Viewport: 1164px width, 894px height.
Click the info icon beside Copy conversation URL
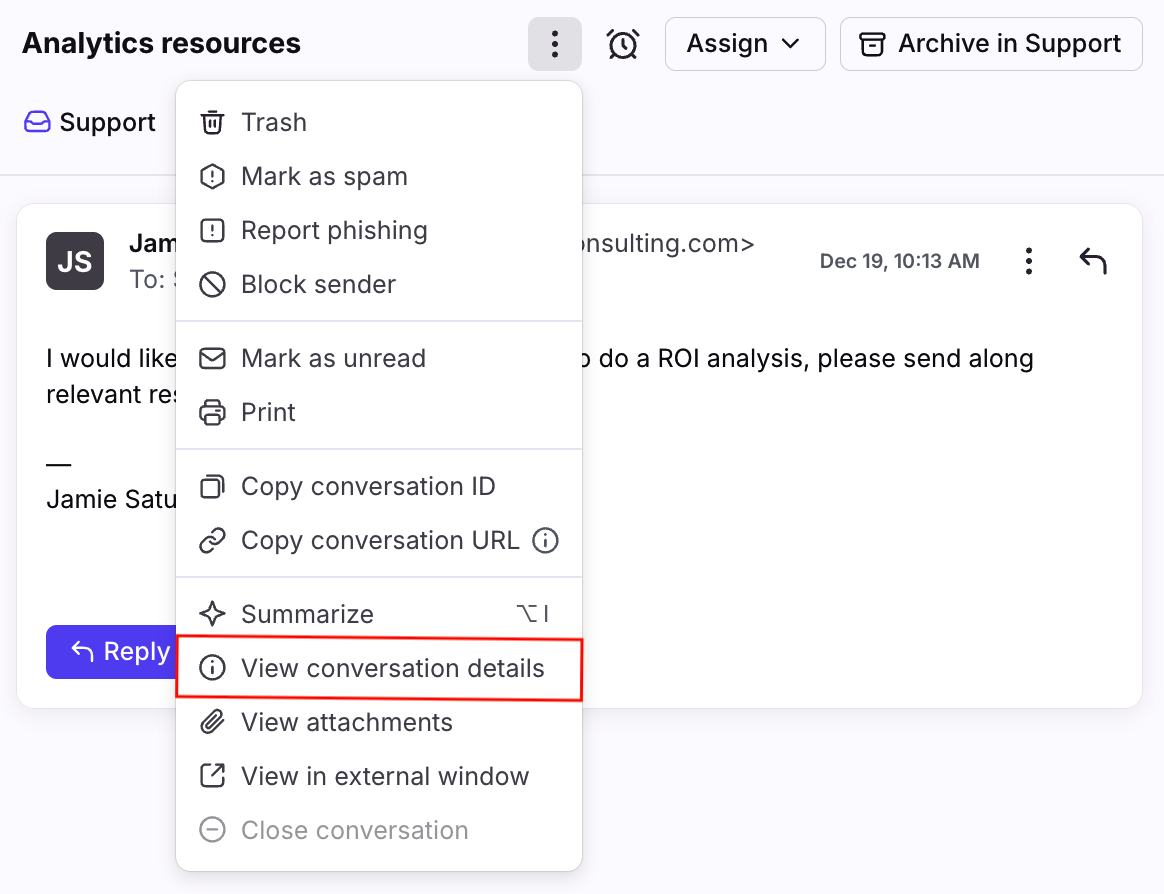point(545,541)
